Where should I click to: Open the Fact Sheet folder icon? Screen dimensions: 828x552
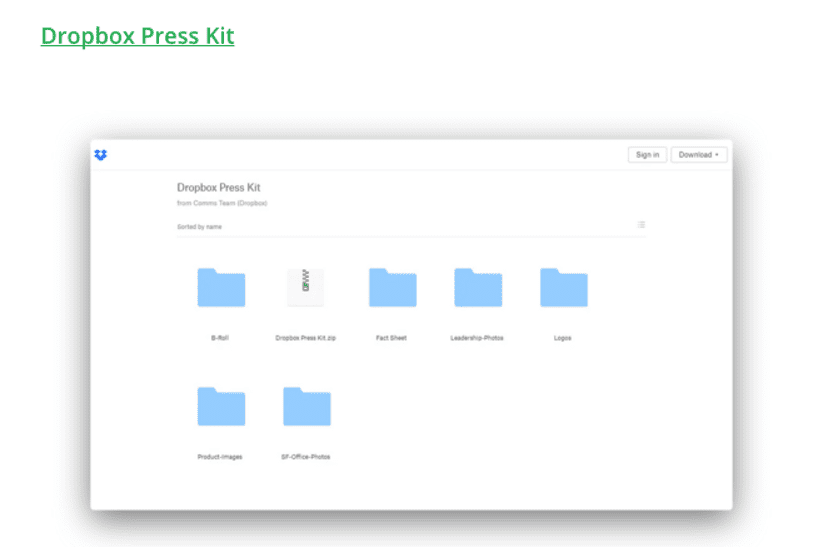(392, 287)
